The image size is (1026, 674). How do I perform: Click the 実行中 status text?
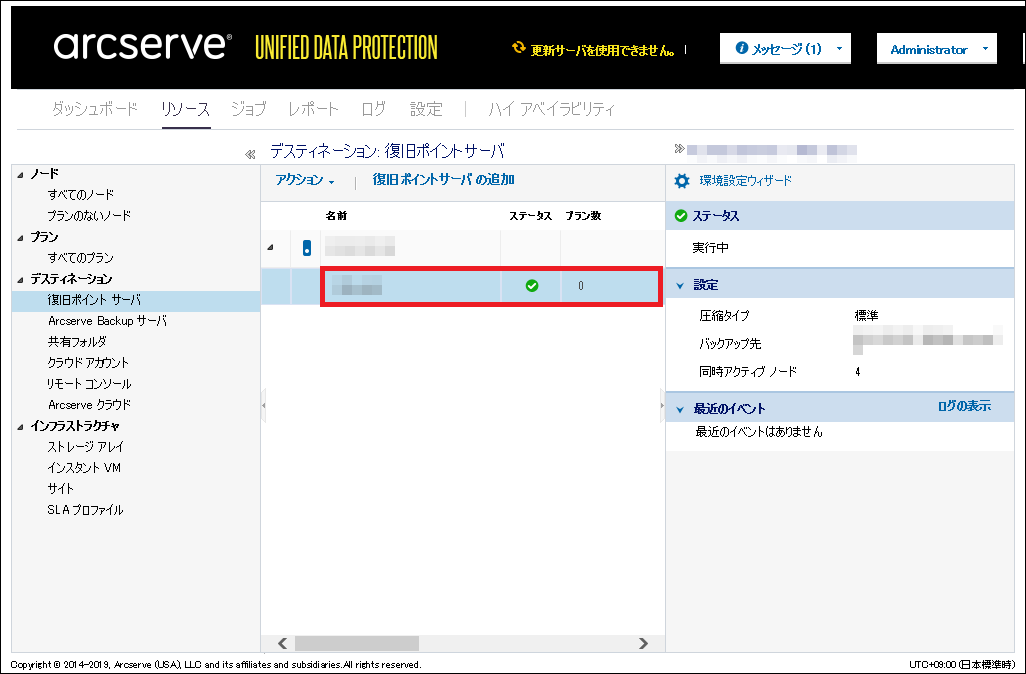tap(711, 248)
